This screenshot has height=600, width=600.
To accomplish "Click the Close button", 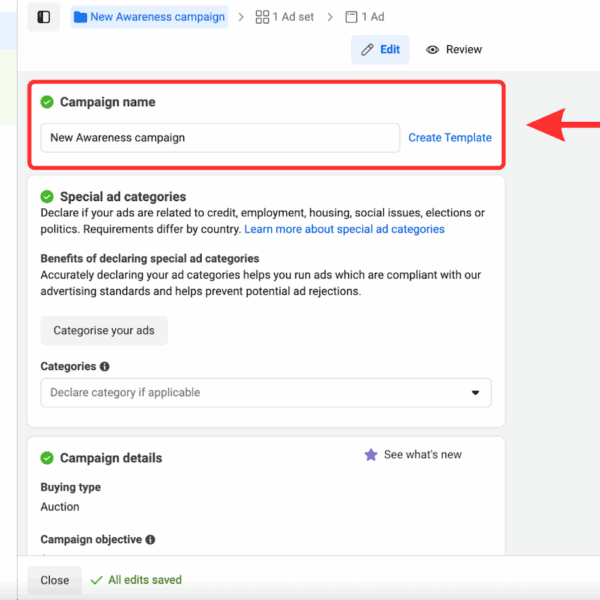I will [x=55, y=580].
